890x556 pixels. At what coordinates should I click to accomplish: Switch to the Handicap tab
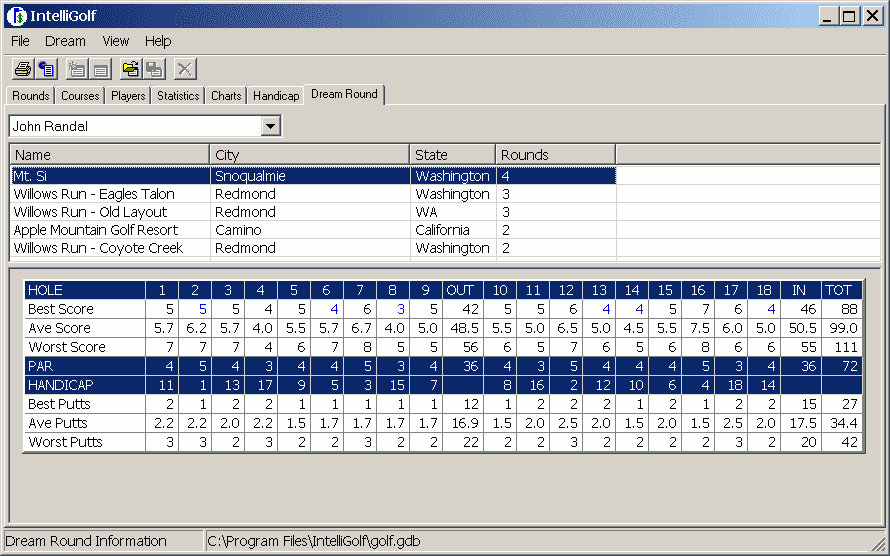click(x=276, y=96)
